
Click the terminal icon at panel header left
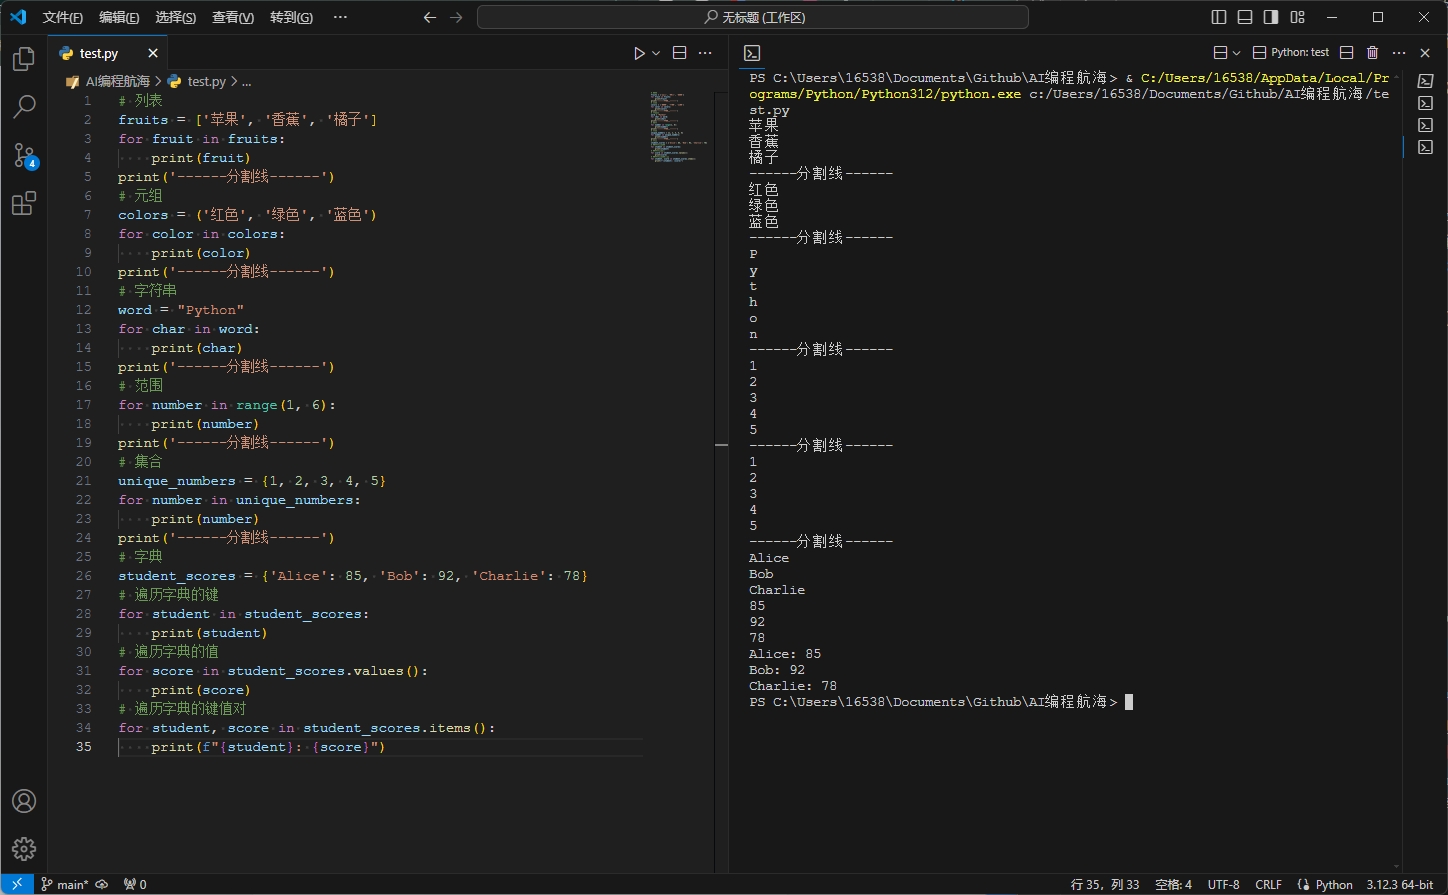pyautogui.click(x=752, y=53)
